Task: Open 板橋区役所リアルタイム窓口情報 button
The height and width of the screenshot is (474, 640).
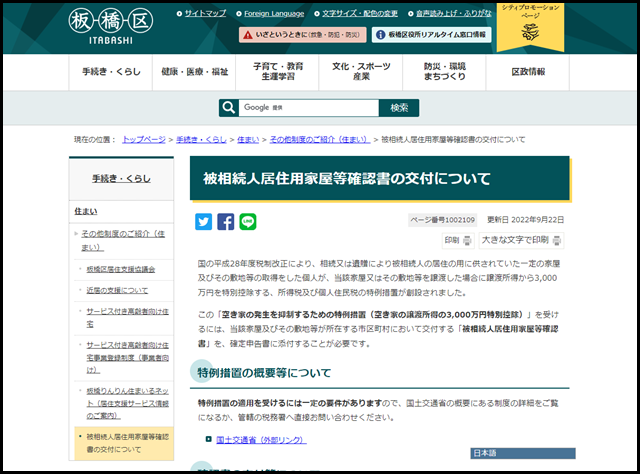Action: [x=431, y=35]
